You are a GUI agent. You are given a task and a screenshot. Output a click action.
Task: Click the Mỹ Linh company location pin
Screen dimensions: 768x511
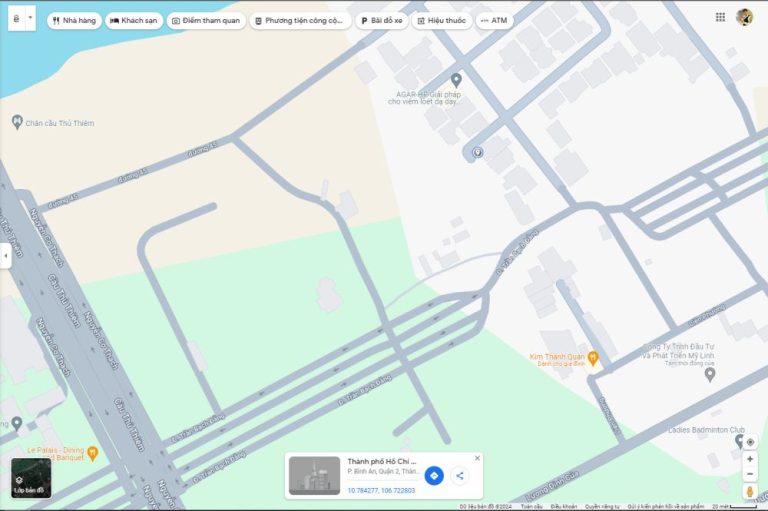coord(710,375)
